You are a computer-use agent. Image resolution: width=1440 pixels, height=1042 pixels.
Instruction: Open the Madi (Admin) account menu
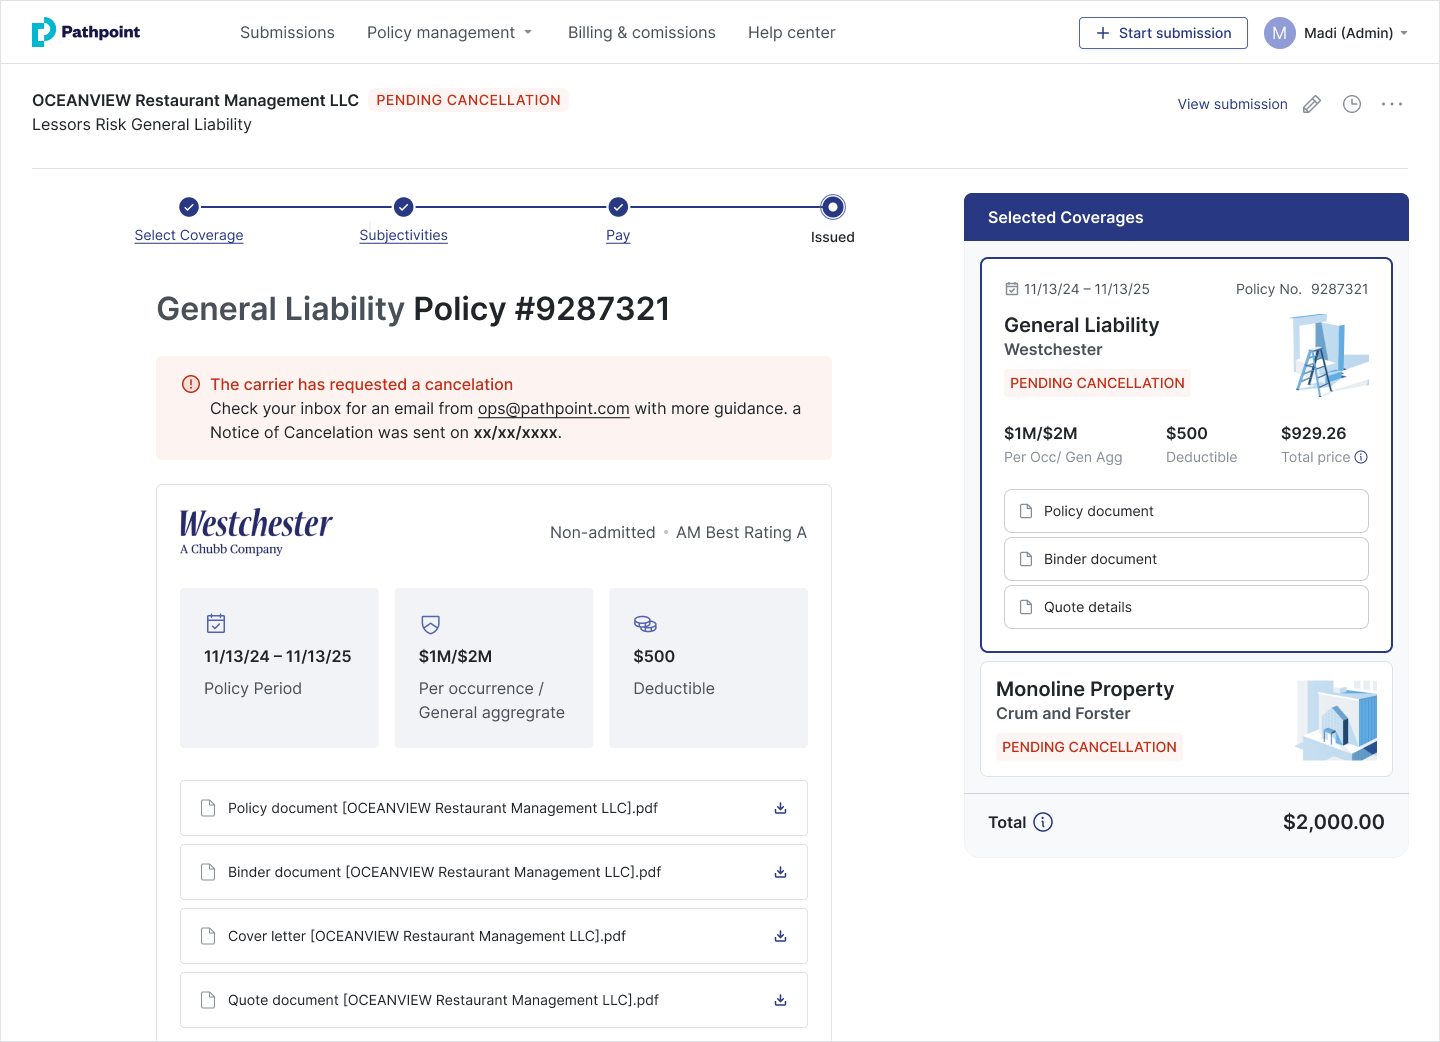(1337, 33)
